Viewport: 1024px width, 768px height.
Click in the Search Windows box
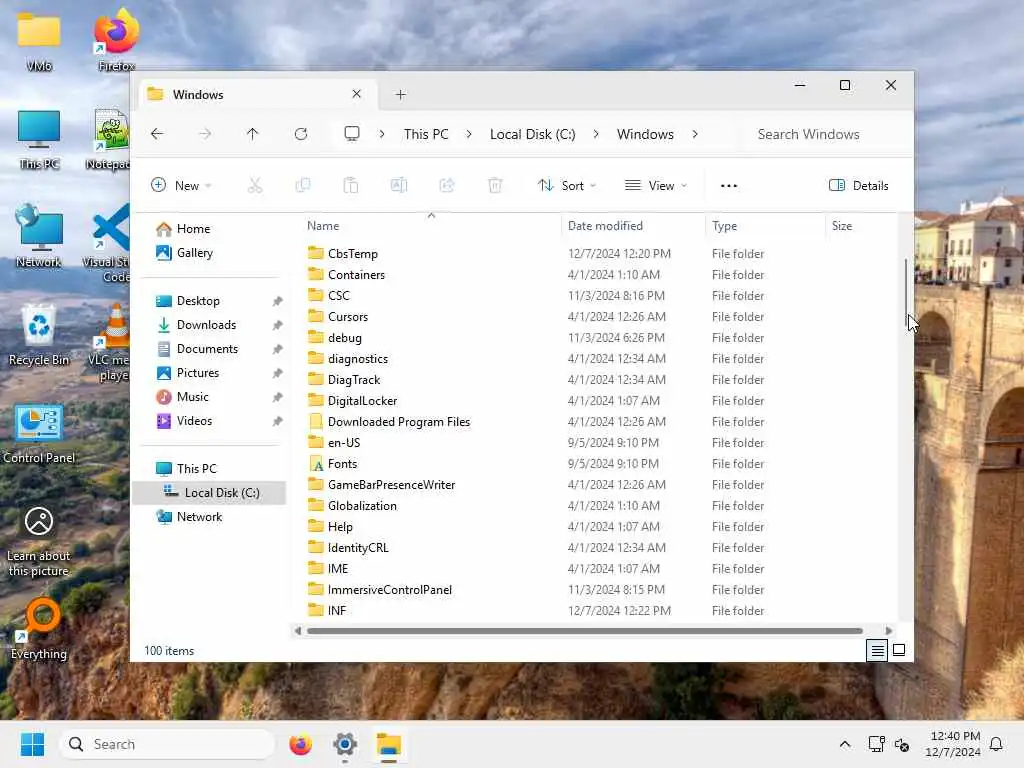click(824, 134)
